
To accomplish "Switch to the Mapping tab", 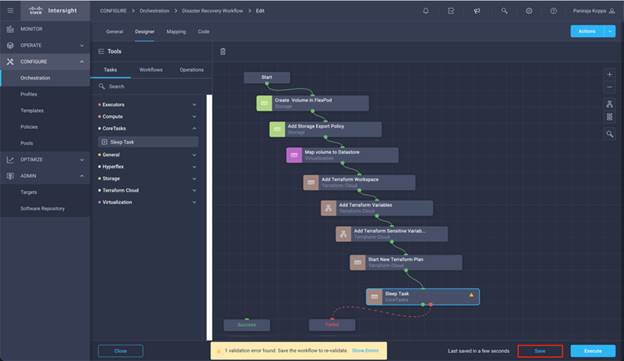I will 176,31.
